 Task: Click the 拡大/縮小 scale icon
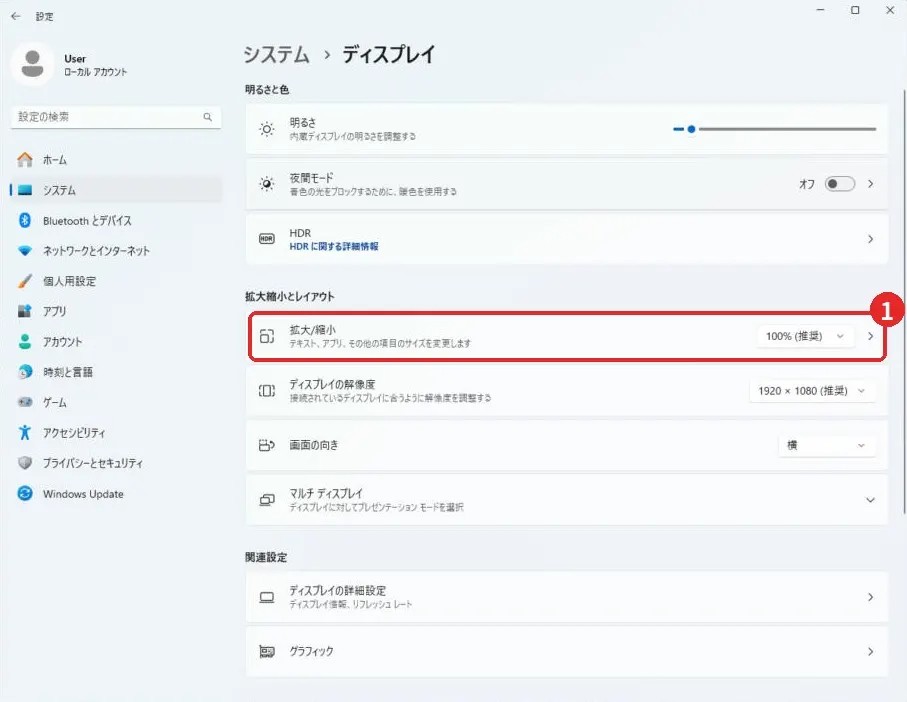pyautogui.click(x=267, y=336)
